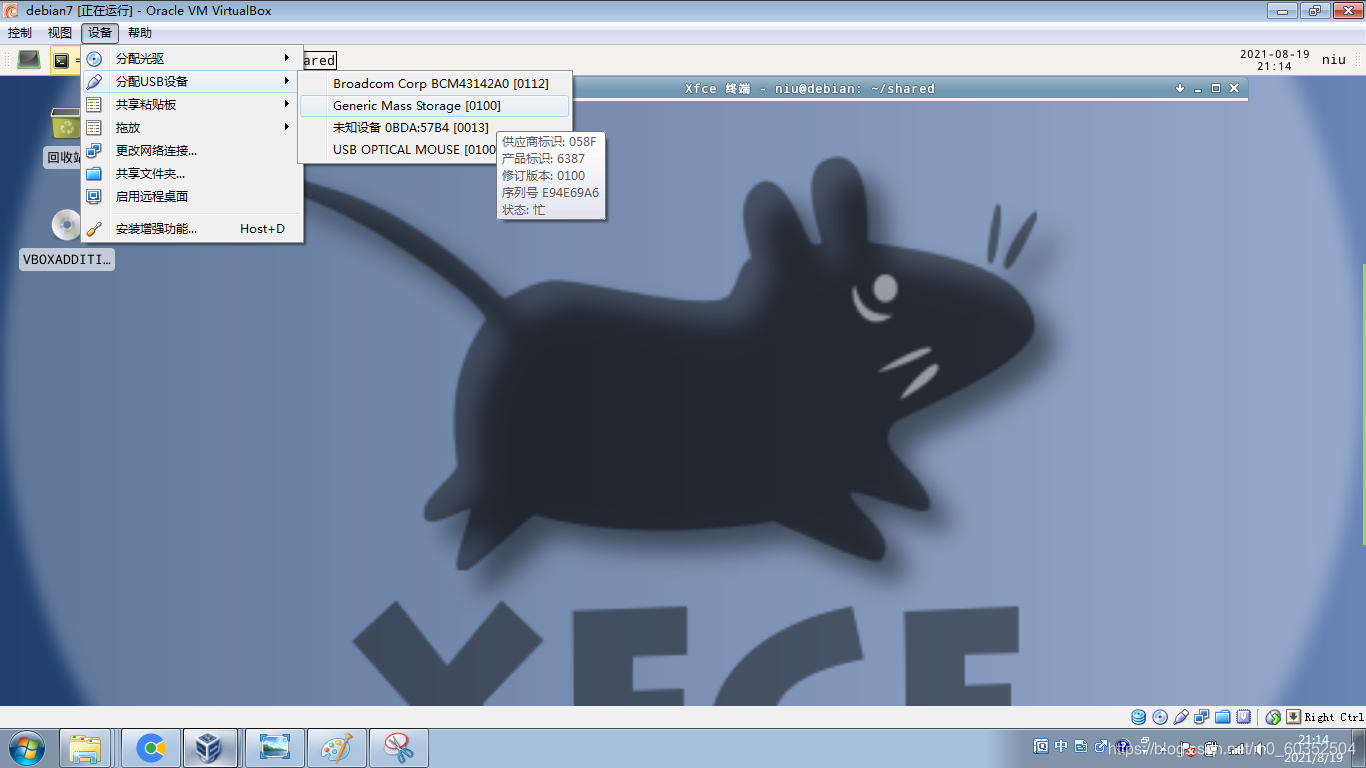1366x768 pixels.
Task: Click the shared folders status bar icon
Action: [1223, 717]
